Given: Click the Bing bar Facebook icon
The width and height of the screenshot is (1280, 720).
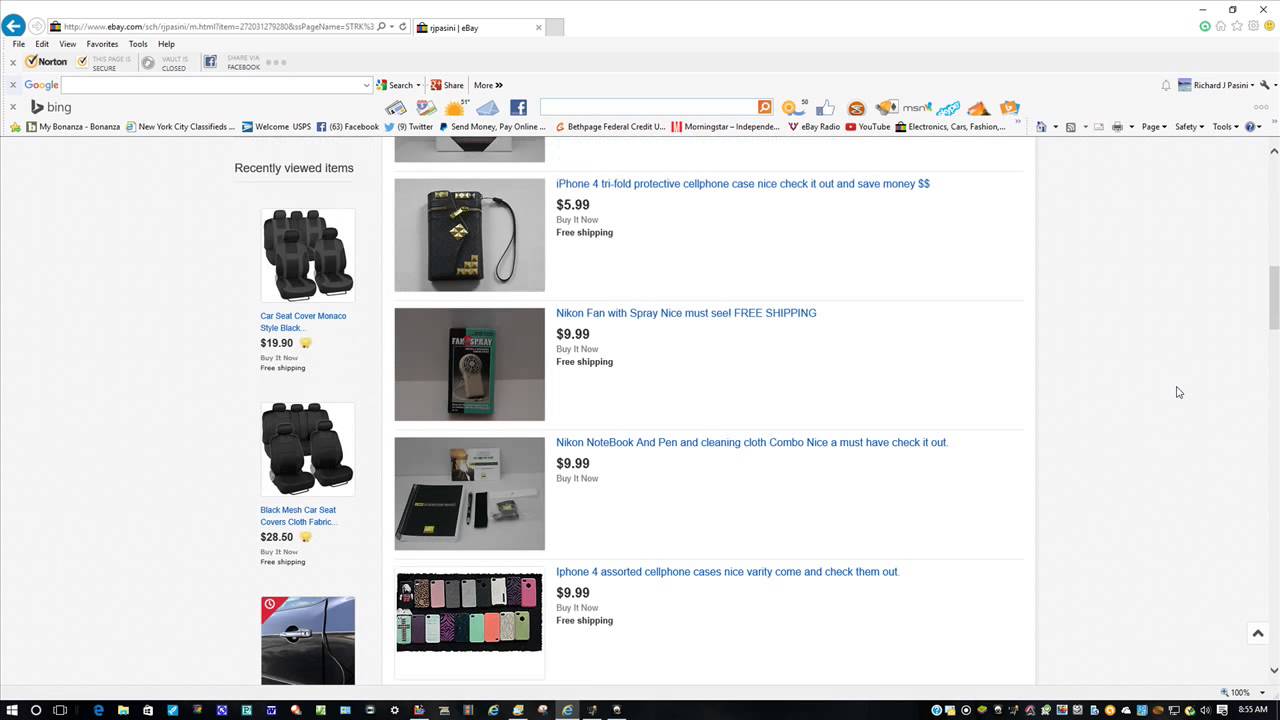Looking at the screenshot, I should click(518, 107).
